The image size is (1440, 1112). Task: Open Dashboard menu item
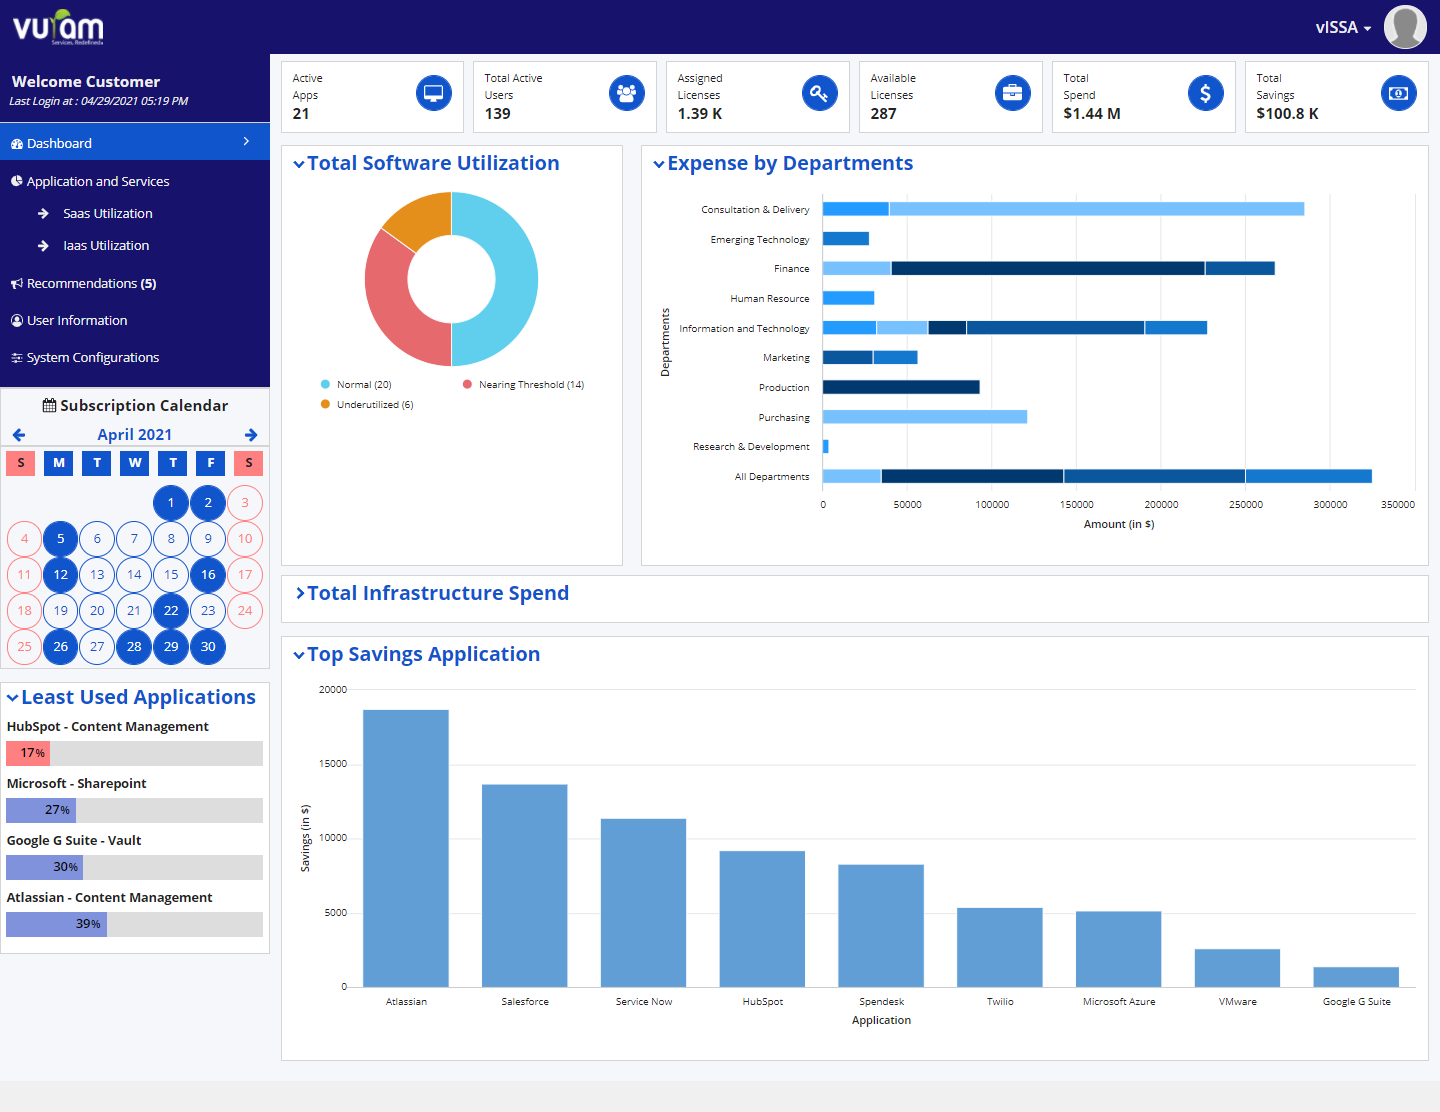[x=135, y=142]
